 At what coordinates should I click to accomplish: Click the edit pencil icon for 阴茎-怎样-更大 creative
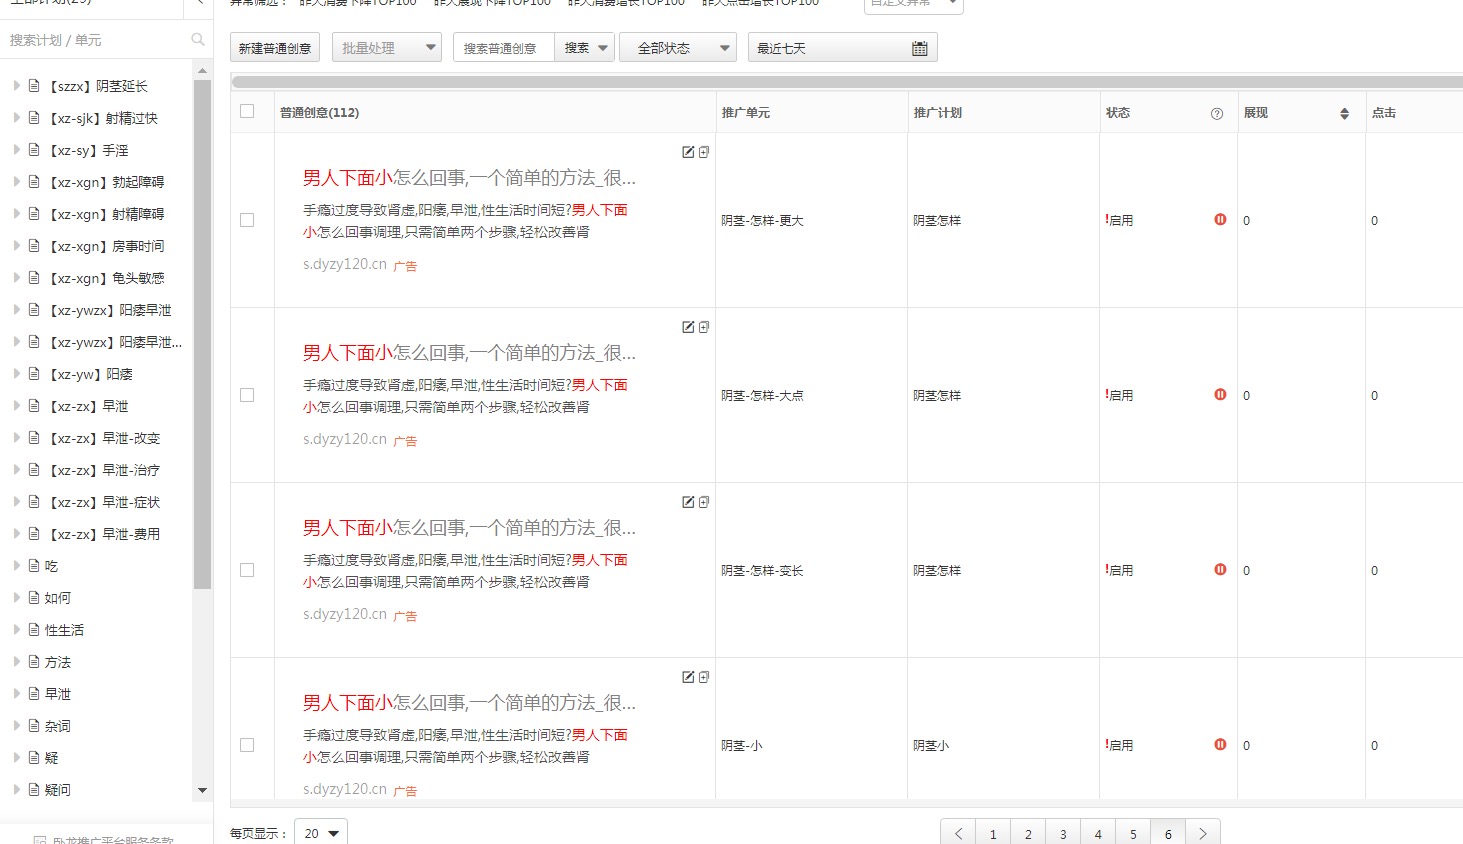click(688, 152)
